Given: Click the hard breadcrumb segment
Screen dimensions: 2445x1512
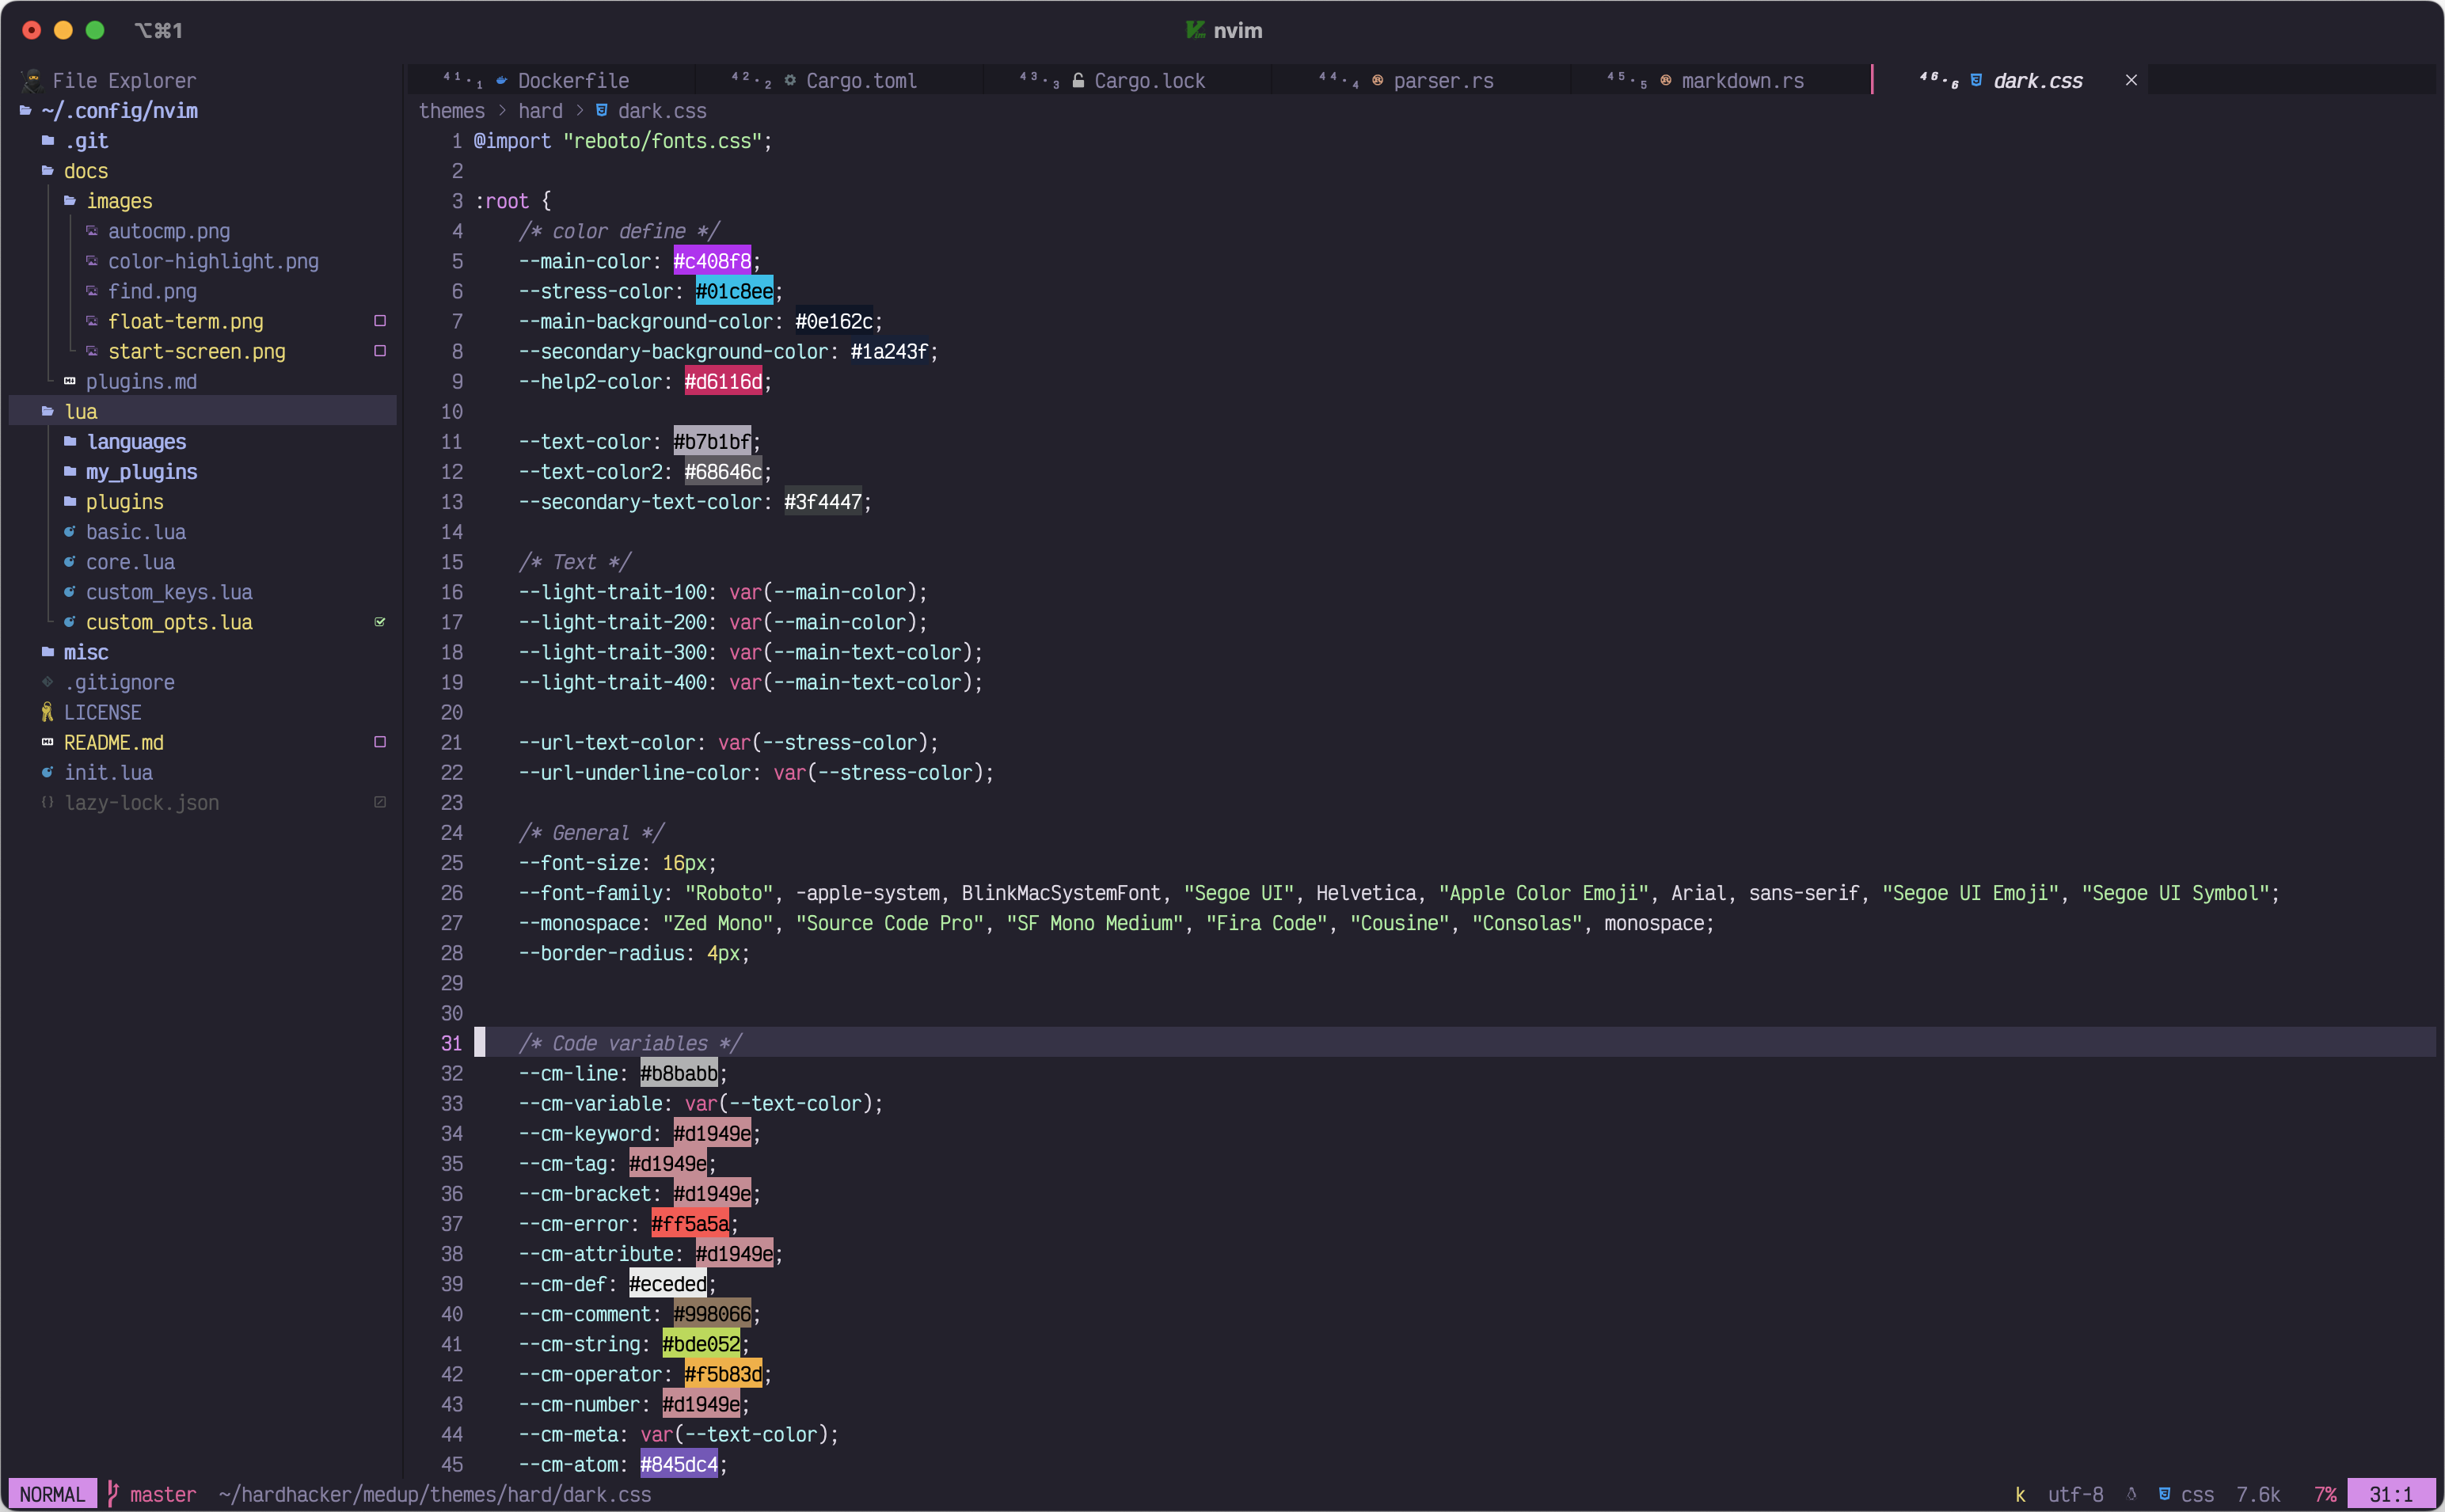Looking at the screenshot, I should 540,111.
